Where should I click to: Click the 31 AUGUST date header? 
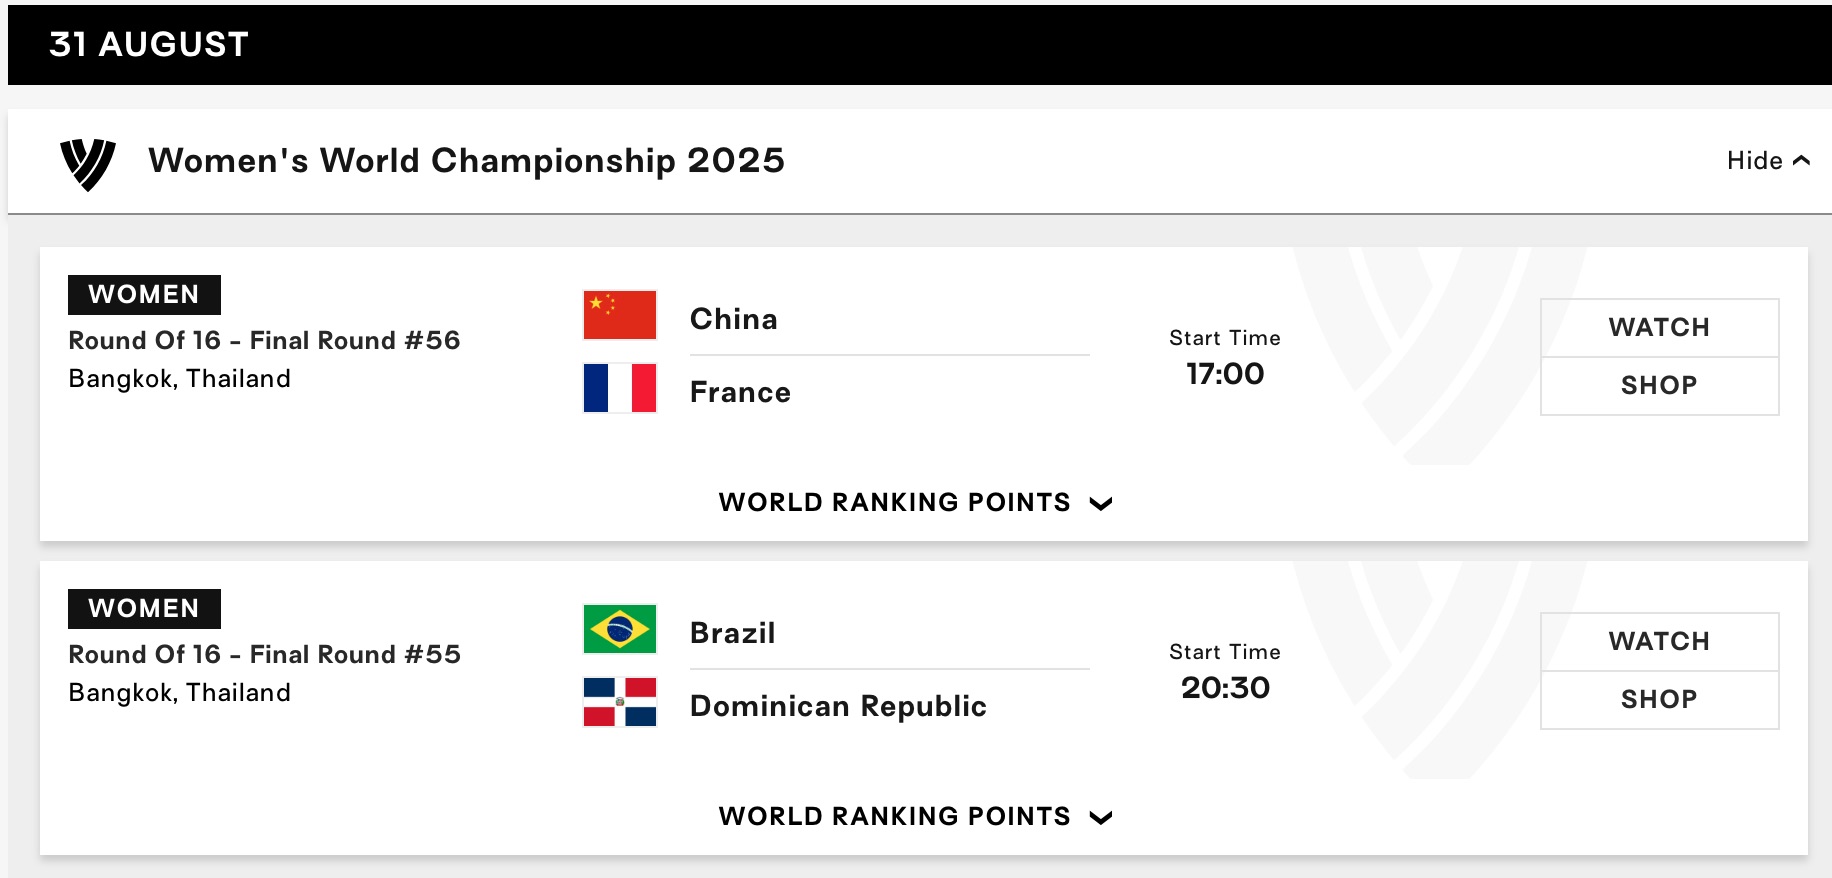click(149, 45)
